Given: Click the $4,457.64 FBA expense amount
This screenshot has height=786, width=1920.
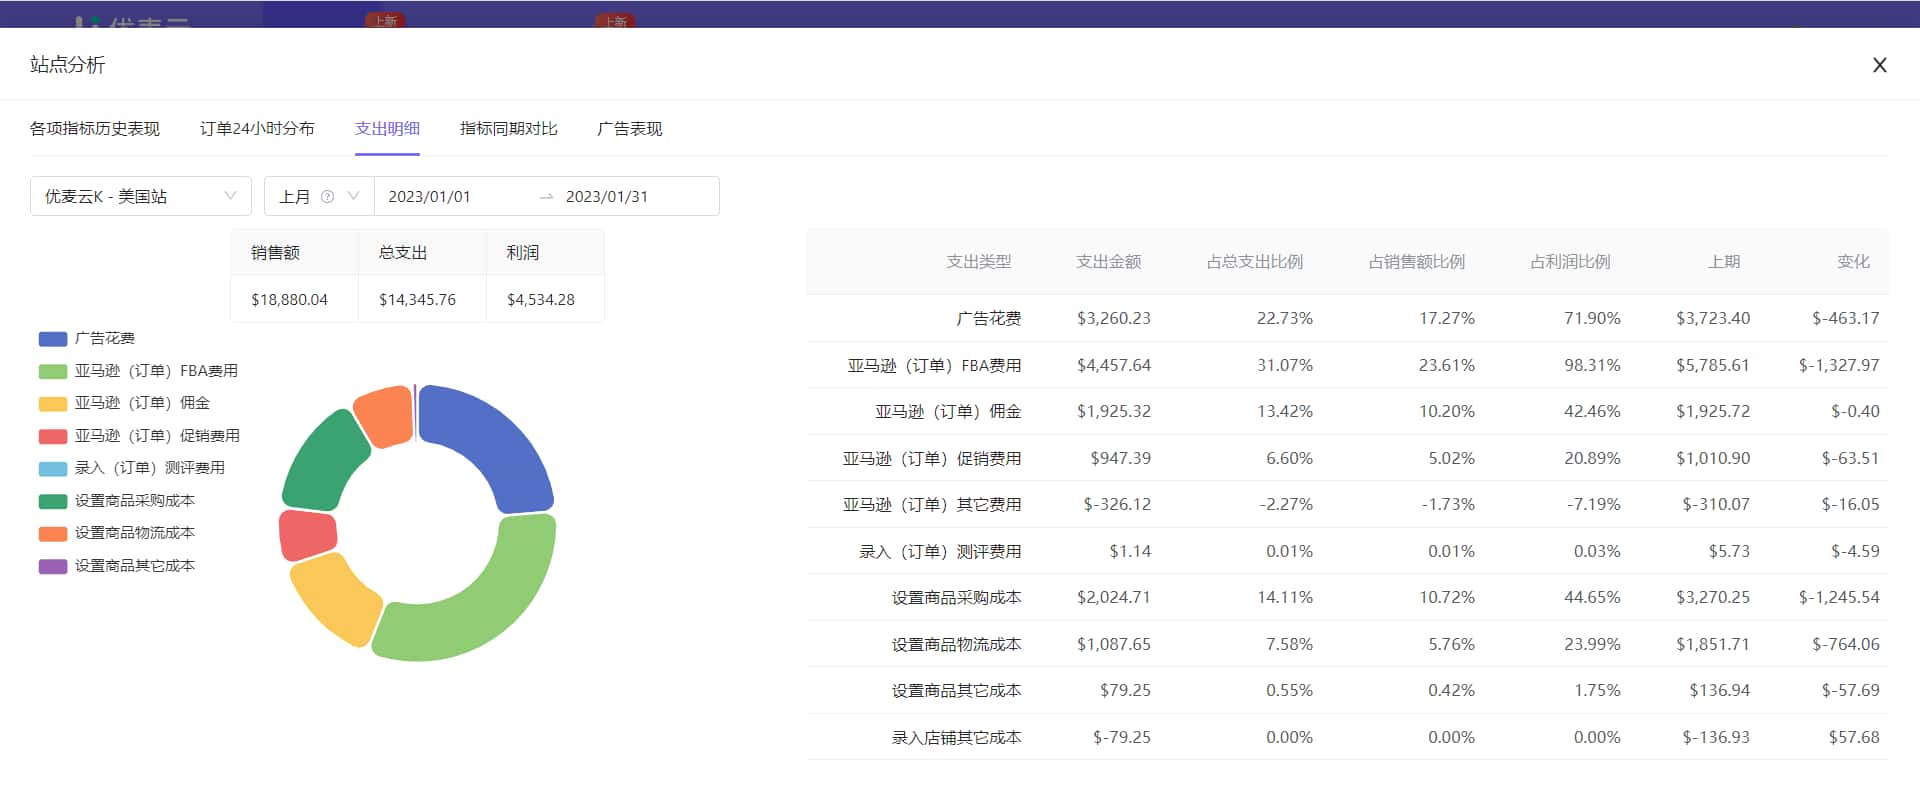Looking at the screenshot, I should 1114,365.
